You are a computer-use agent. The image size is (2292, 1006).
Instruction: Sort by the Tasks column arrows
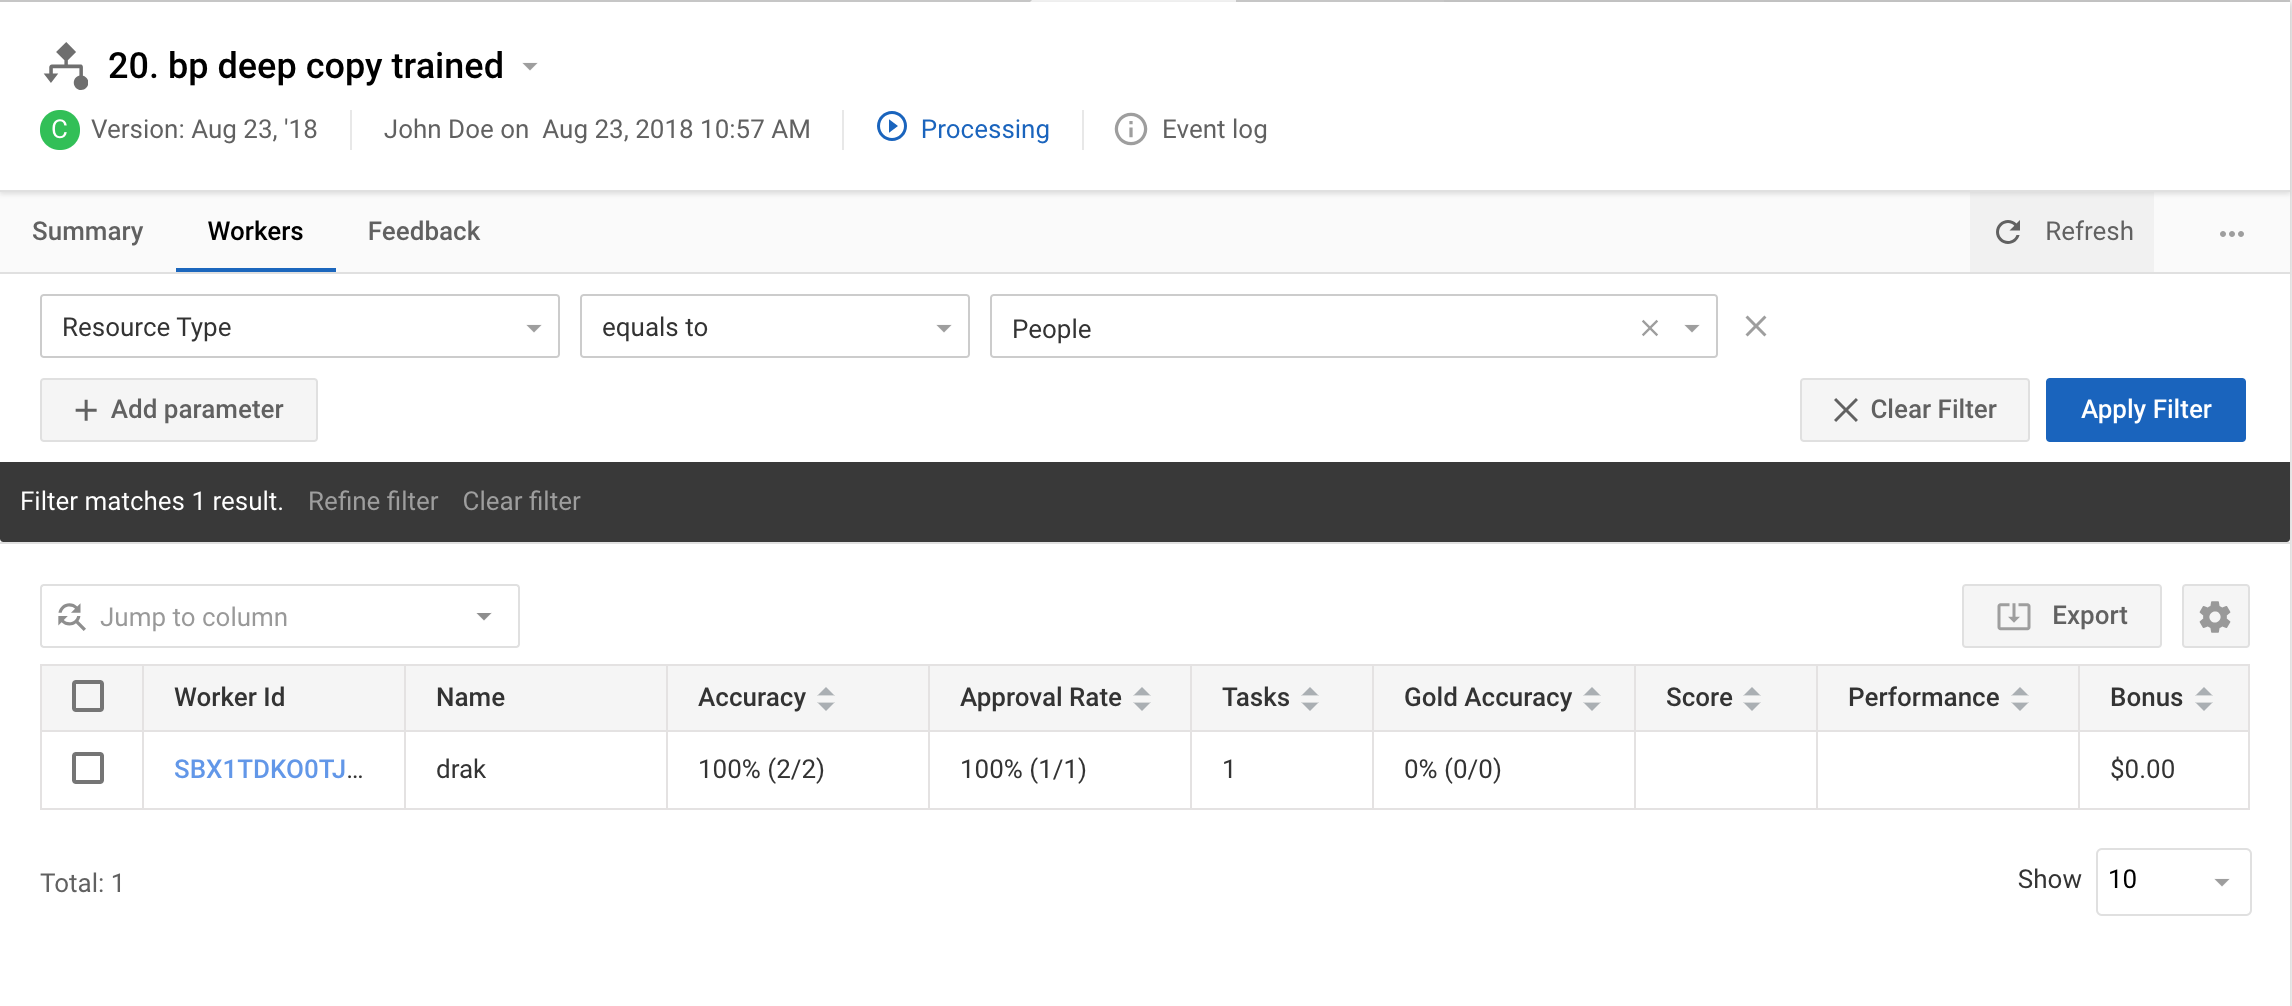[x=1310, y=699]
